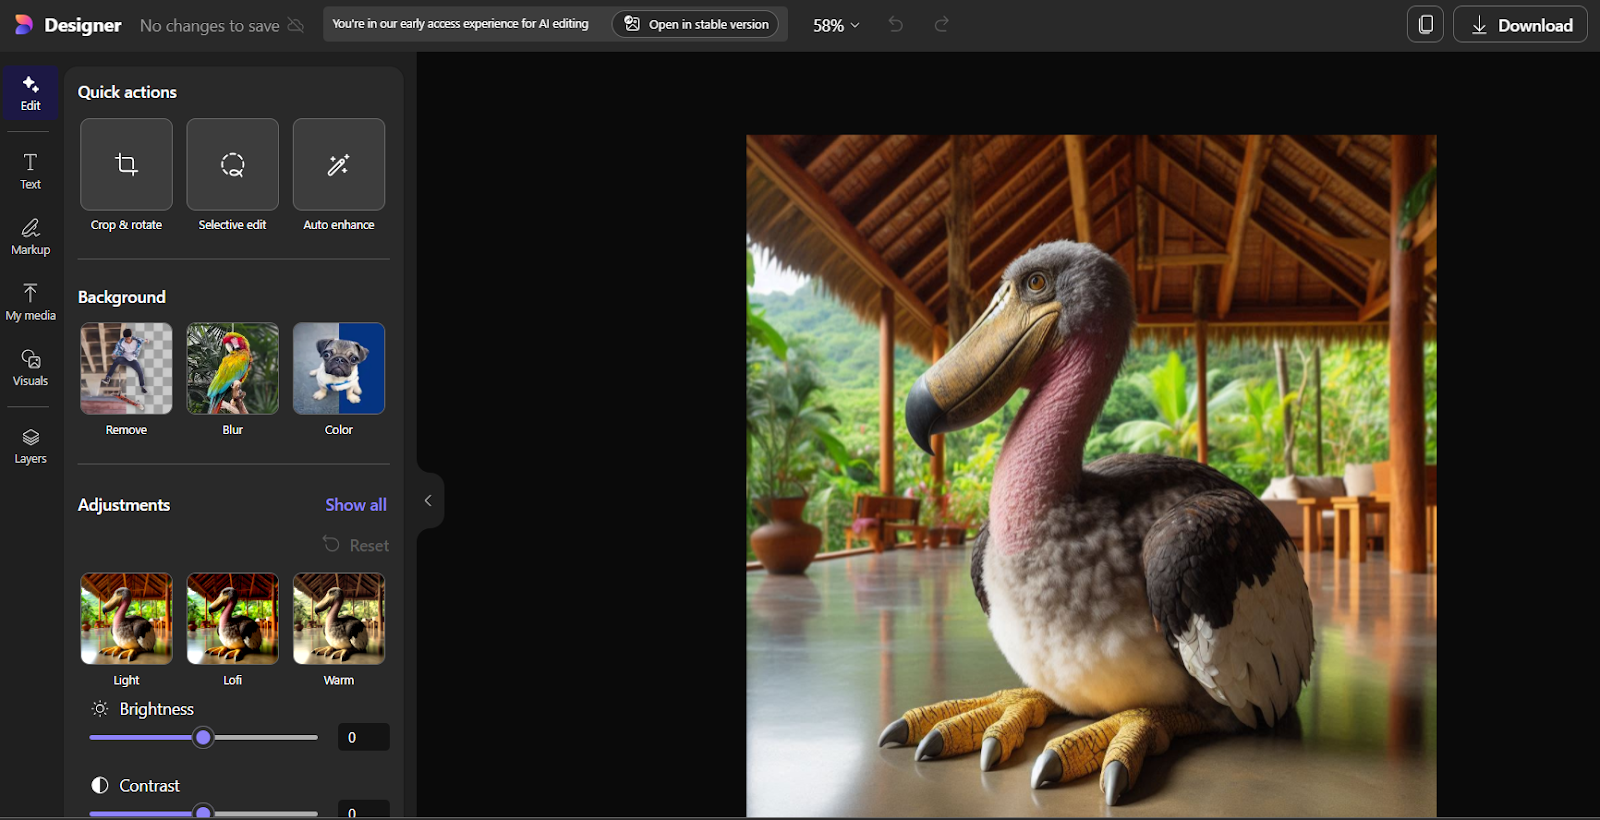Open My media in sidebar
This screenshot has width=1600, height=820.
(x=30, y=302)
